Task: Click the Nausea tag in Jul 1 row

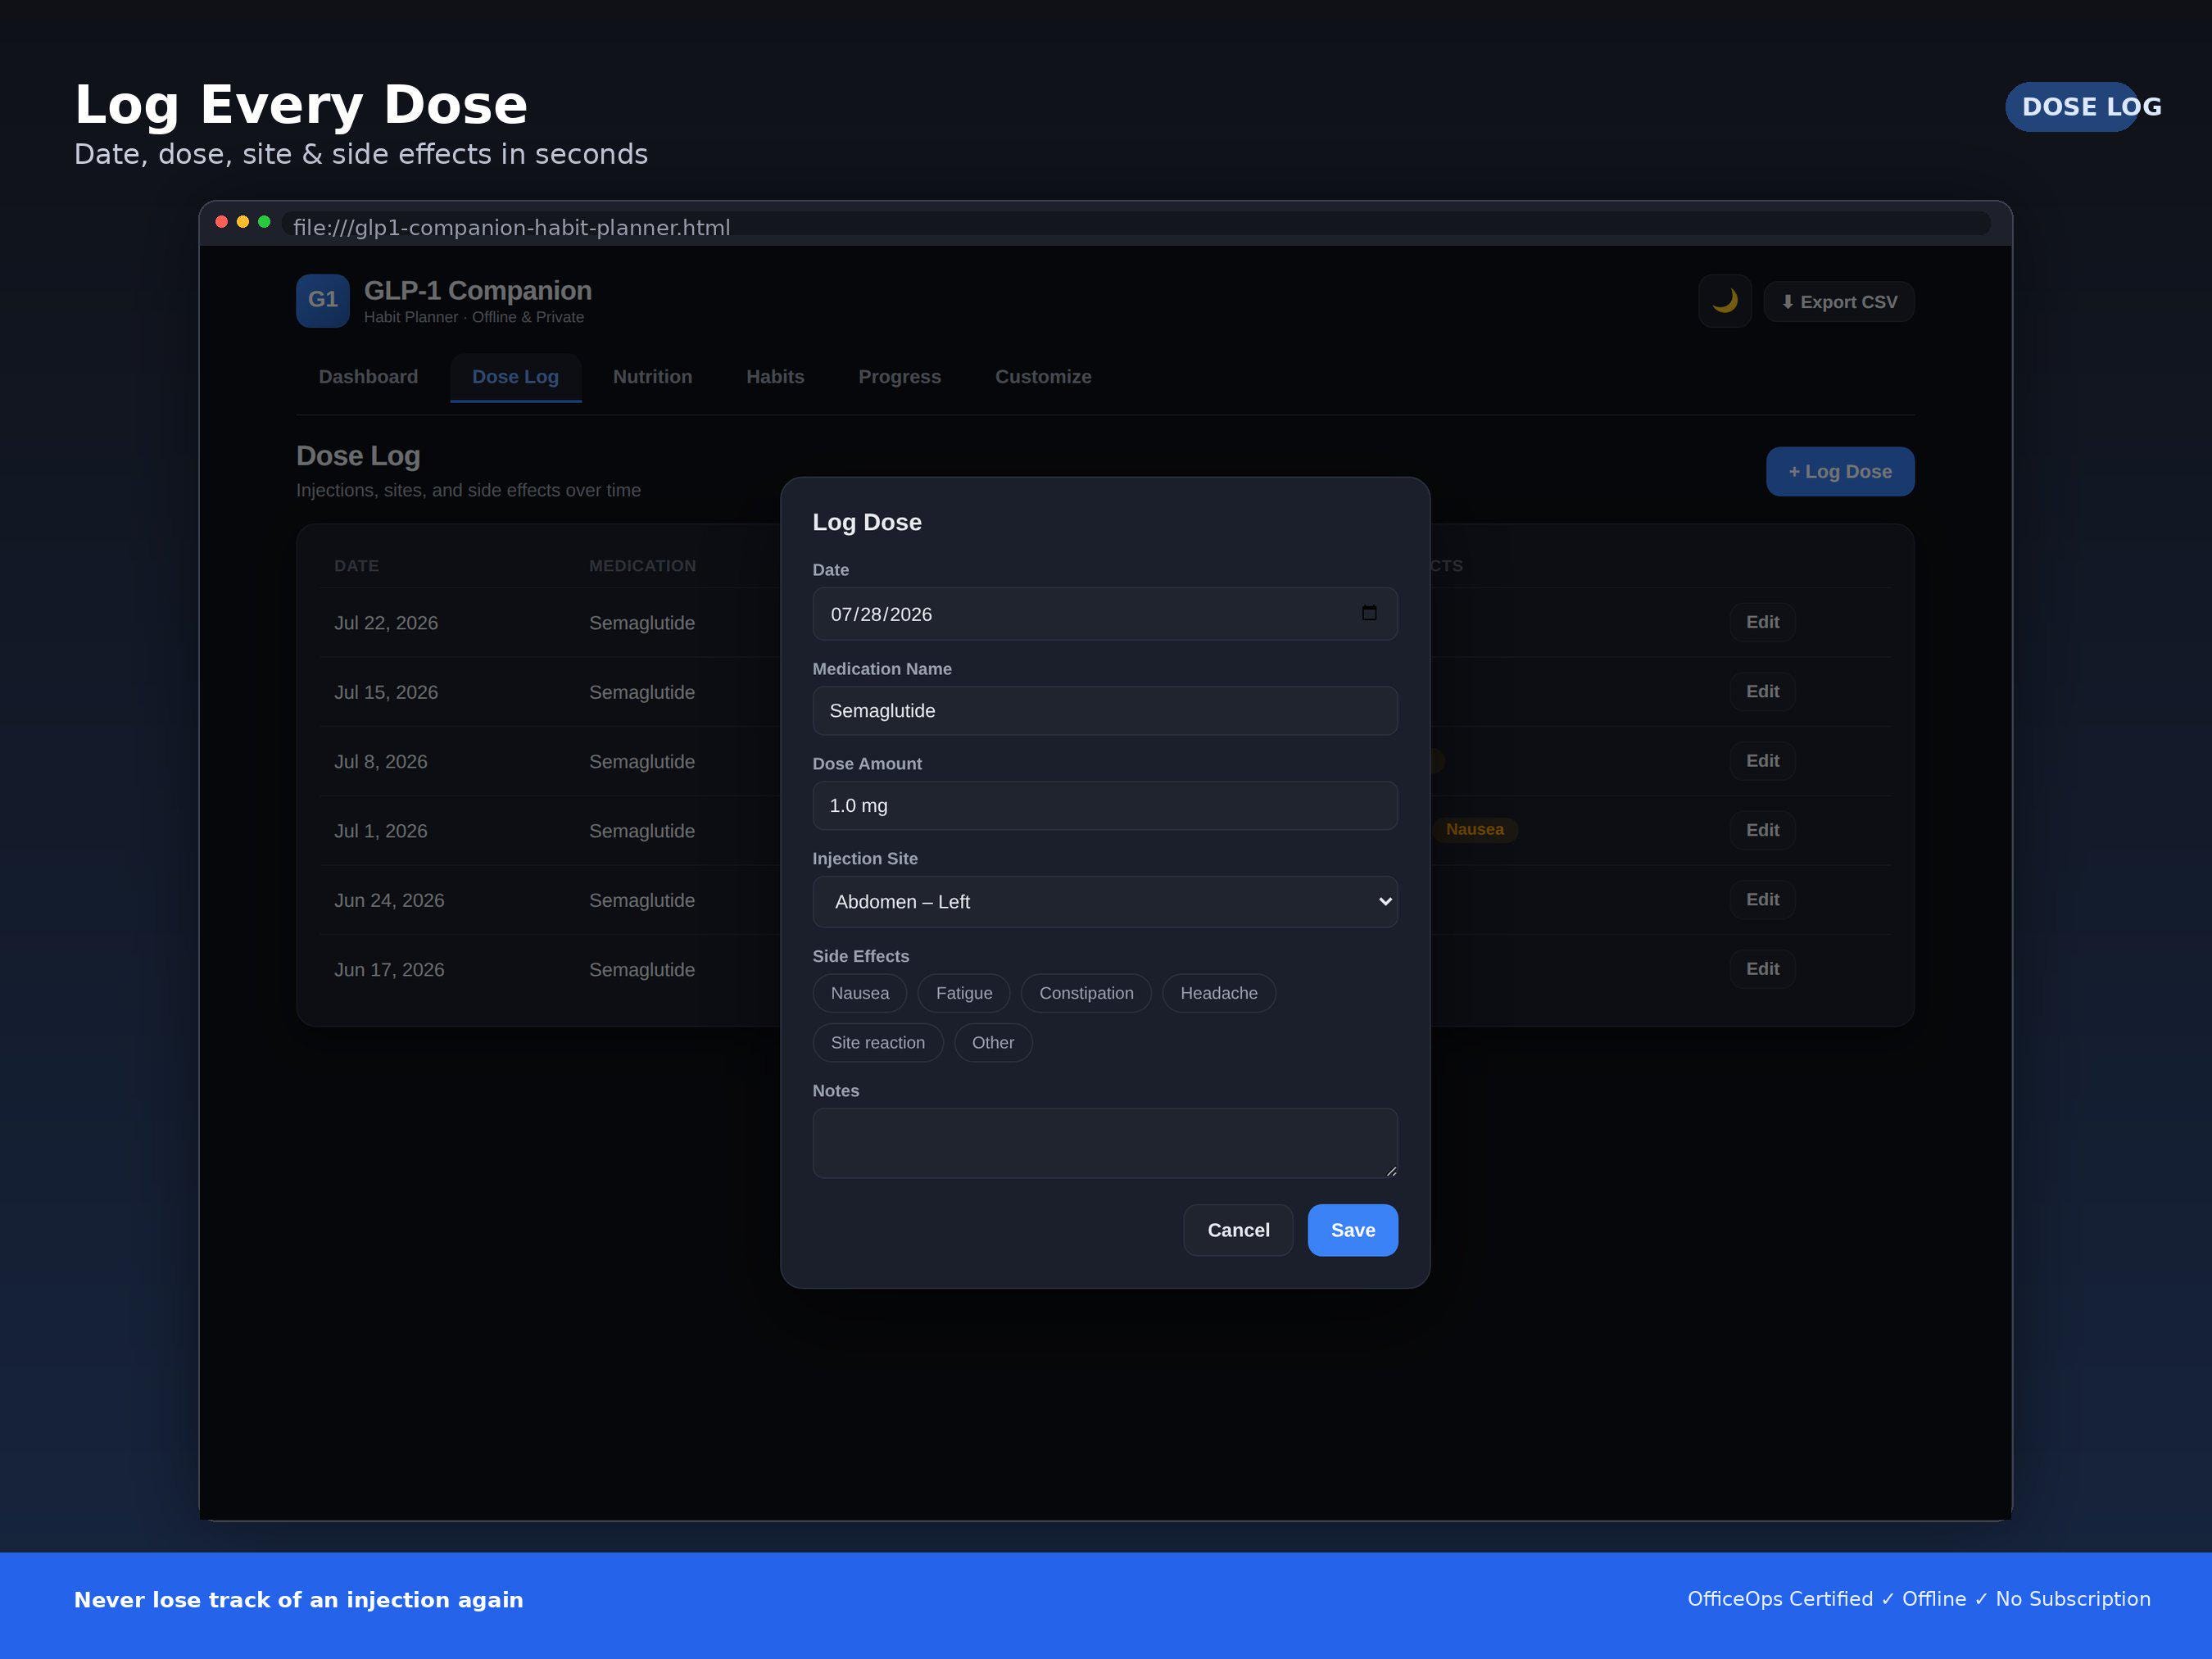Action: click(1474, 830)
